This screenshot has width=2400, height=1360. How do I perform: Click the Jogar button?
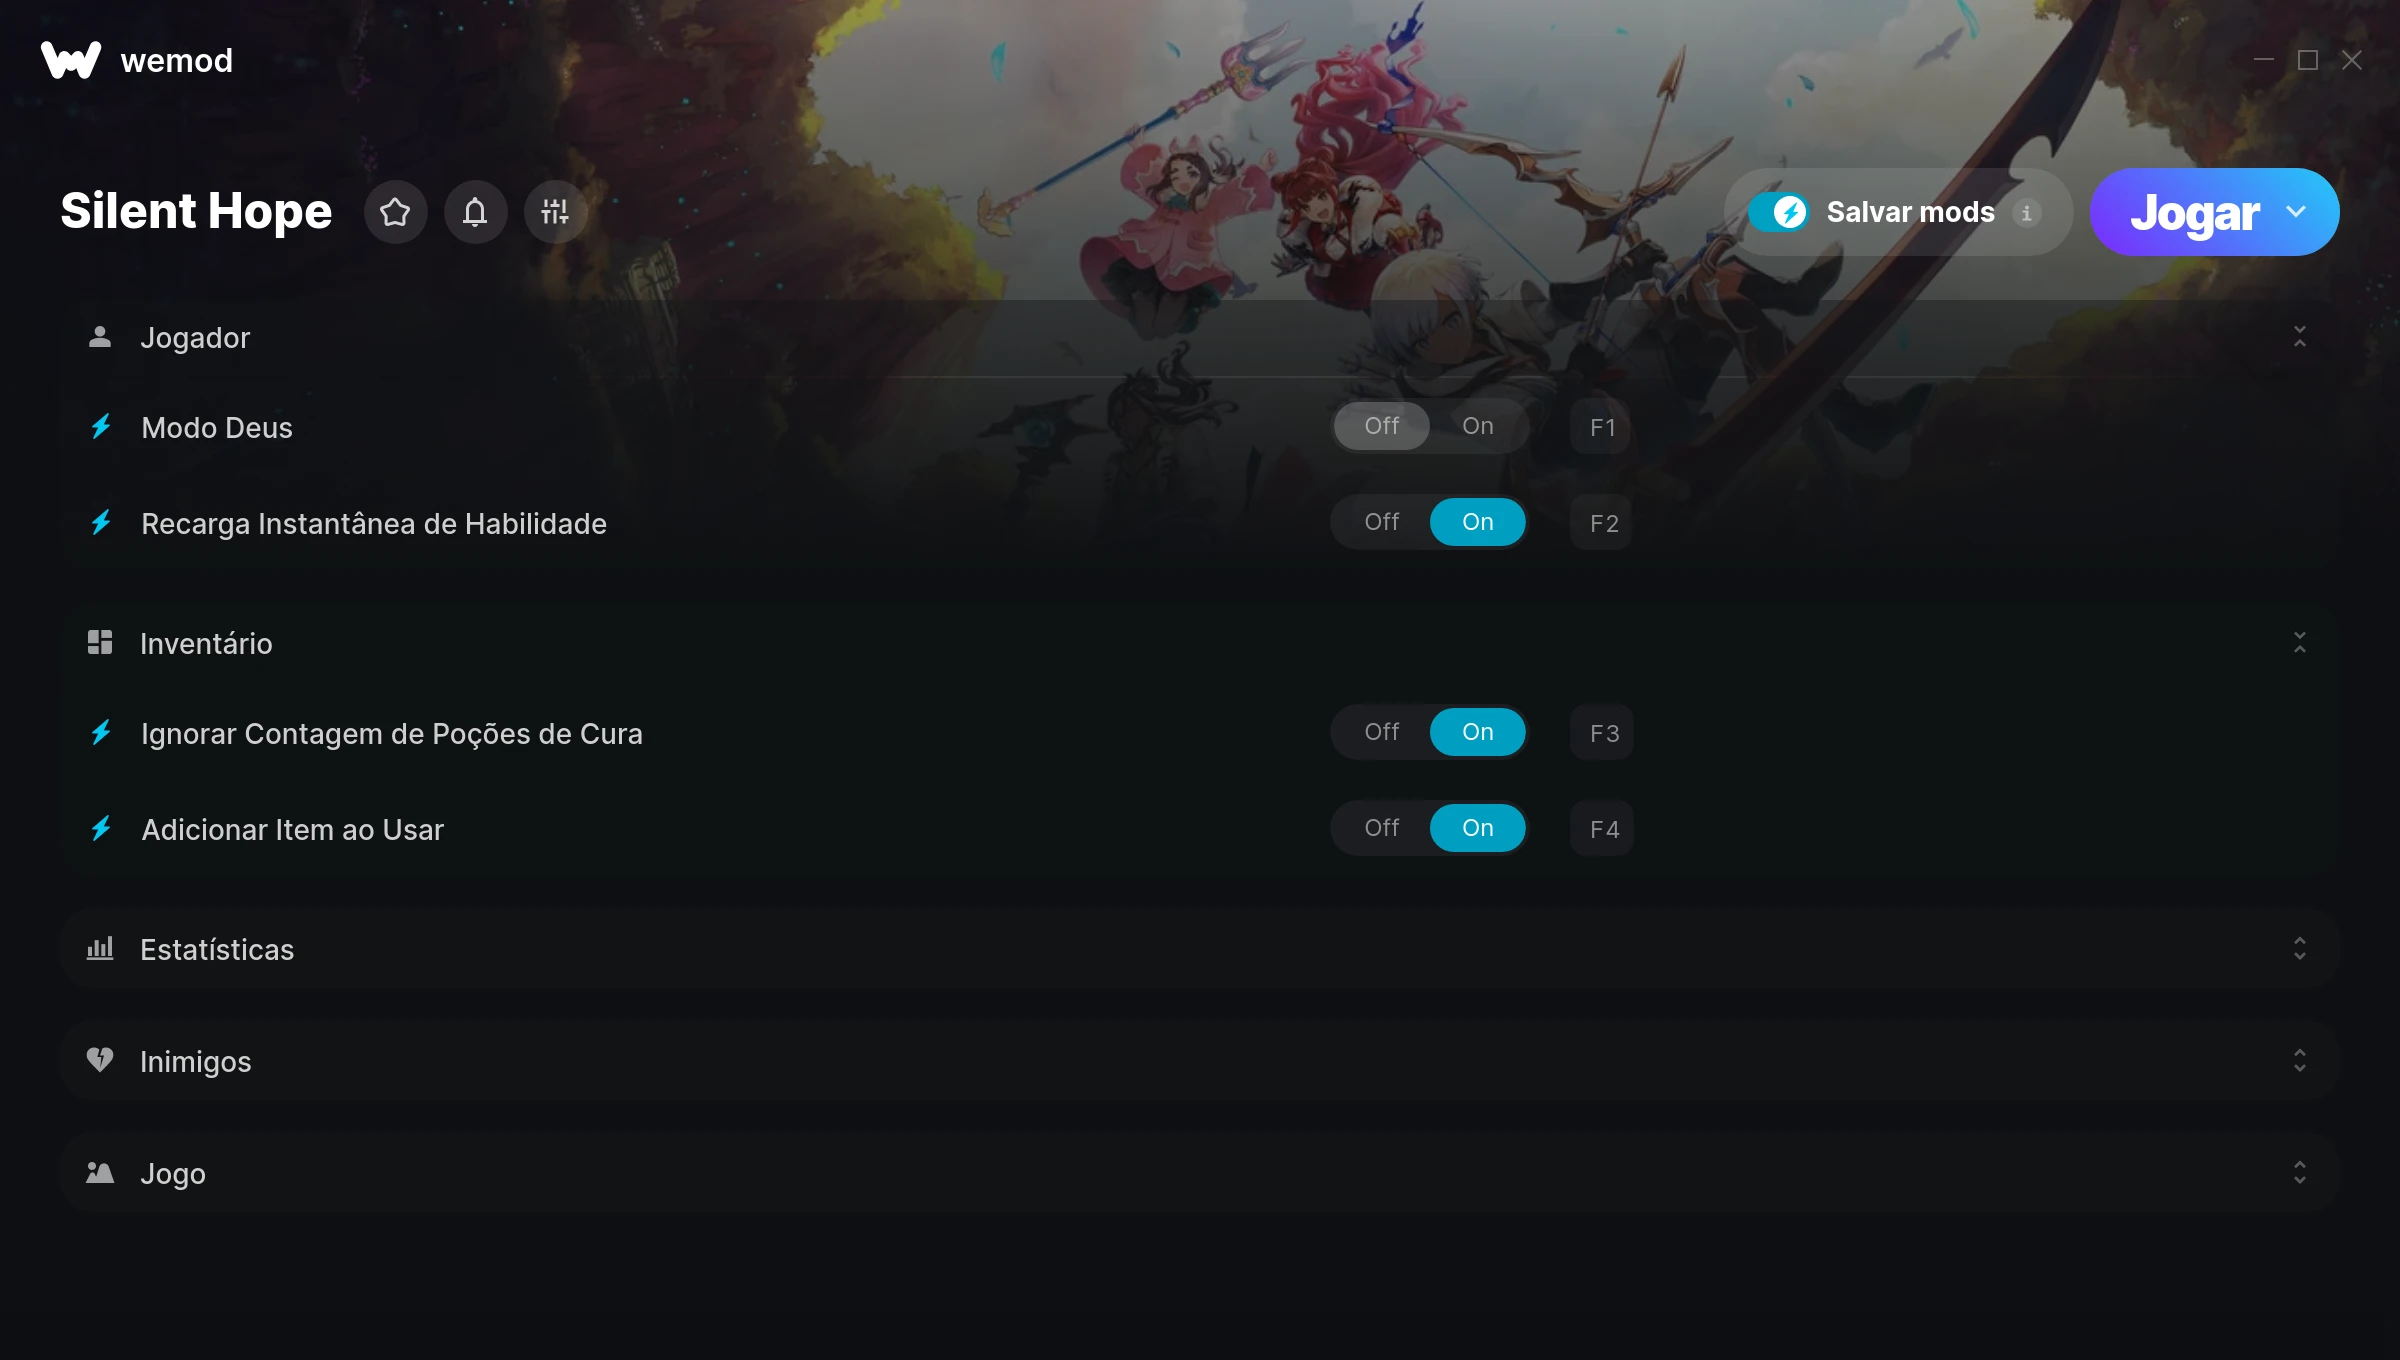point(2194,212)
